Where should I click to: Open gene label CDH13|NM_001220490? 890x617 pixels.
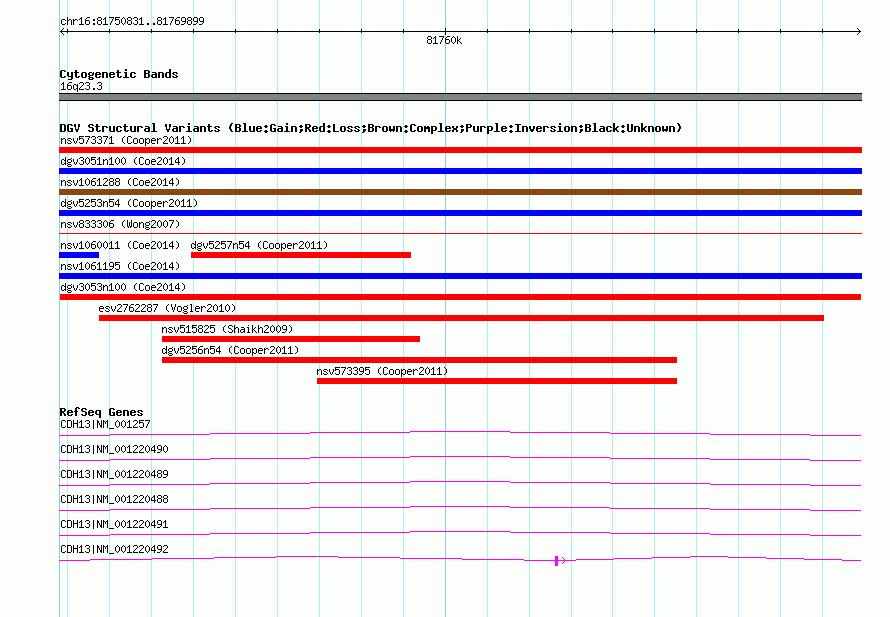(x=114, y=450)
